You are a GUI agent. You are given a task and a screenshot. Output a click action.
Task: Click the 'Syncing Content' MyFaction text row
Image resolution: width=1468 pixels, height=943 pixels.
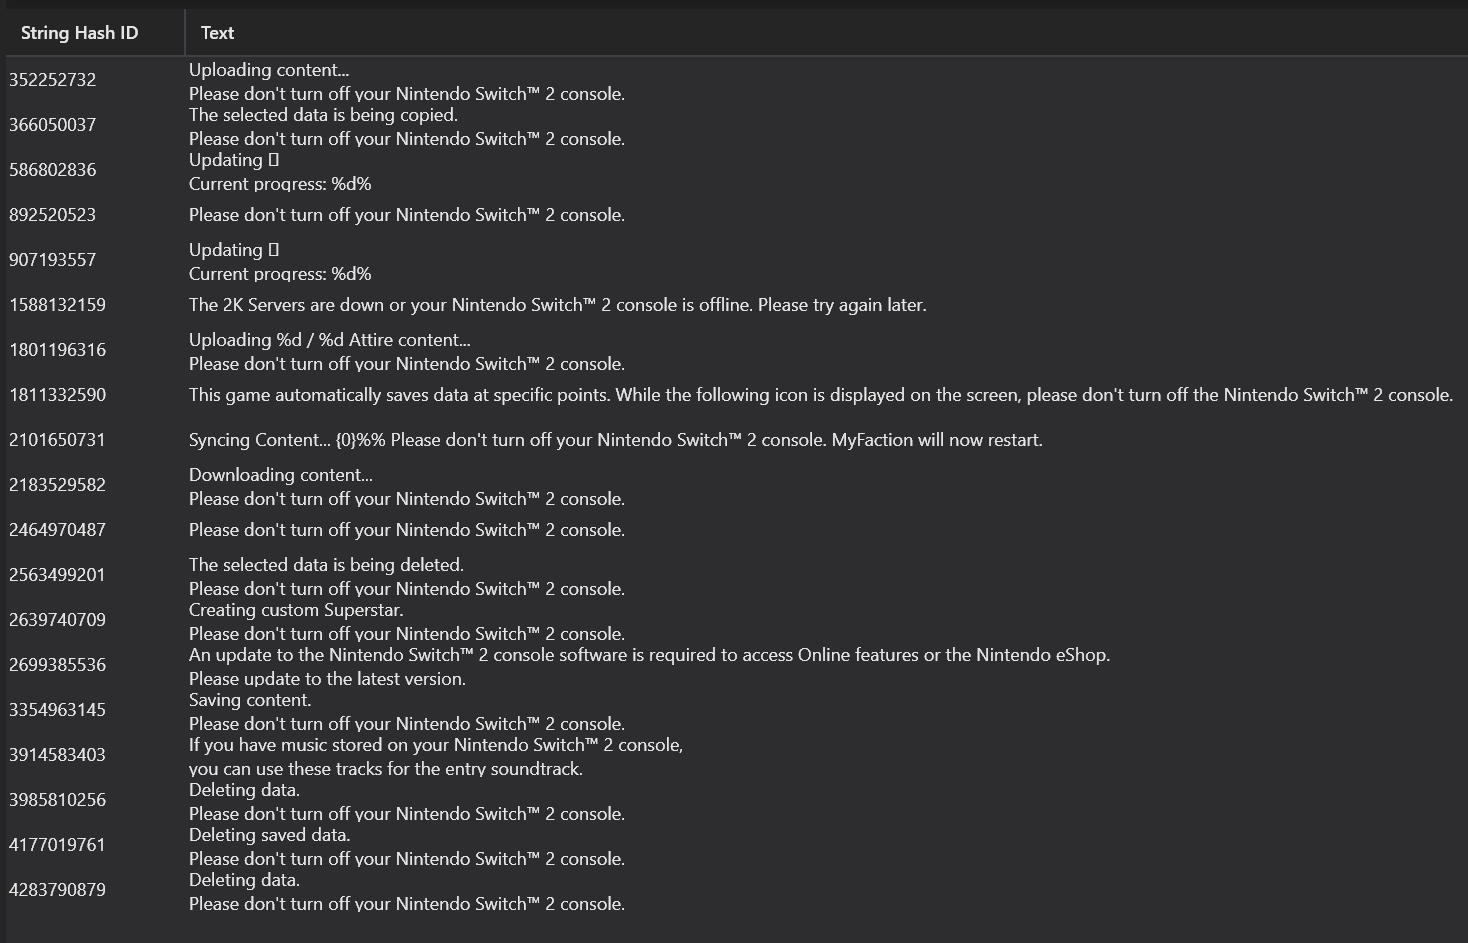click(x=615, y=440)
